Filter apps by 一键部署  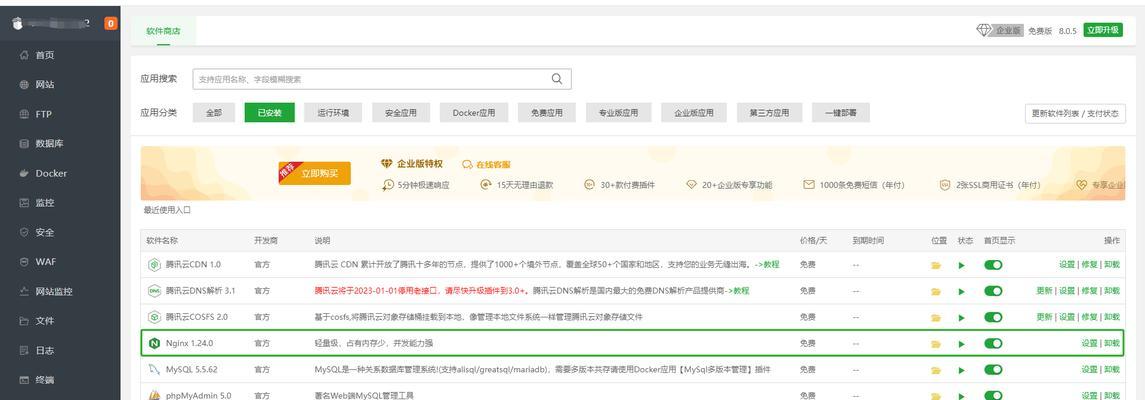pos(840,113)
